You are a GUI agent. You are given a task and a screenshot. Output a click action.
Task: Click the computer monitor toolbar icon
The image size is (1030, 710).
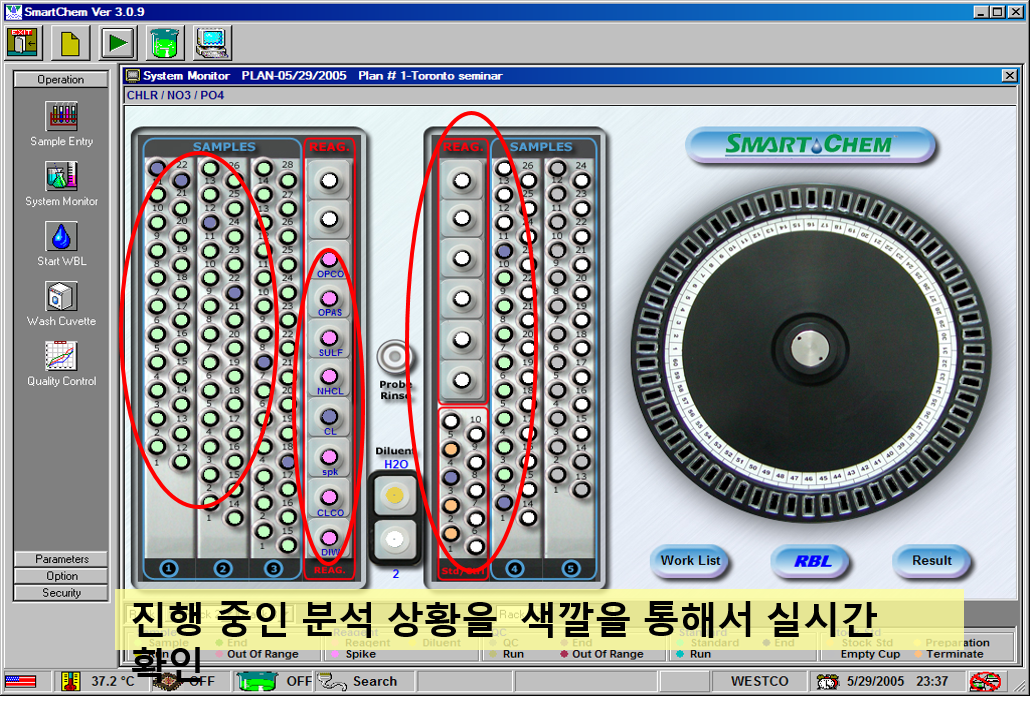click(212, 43)
